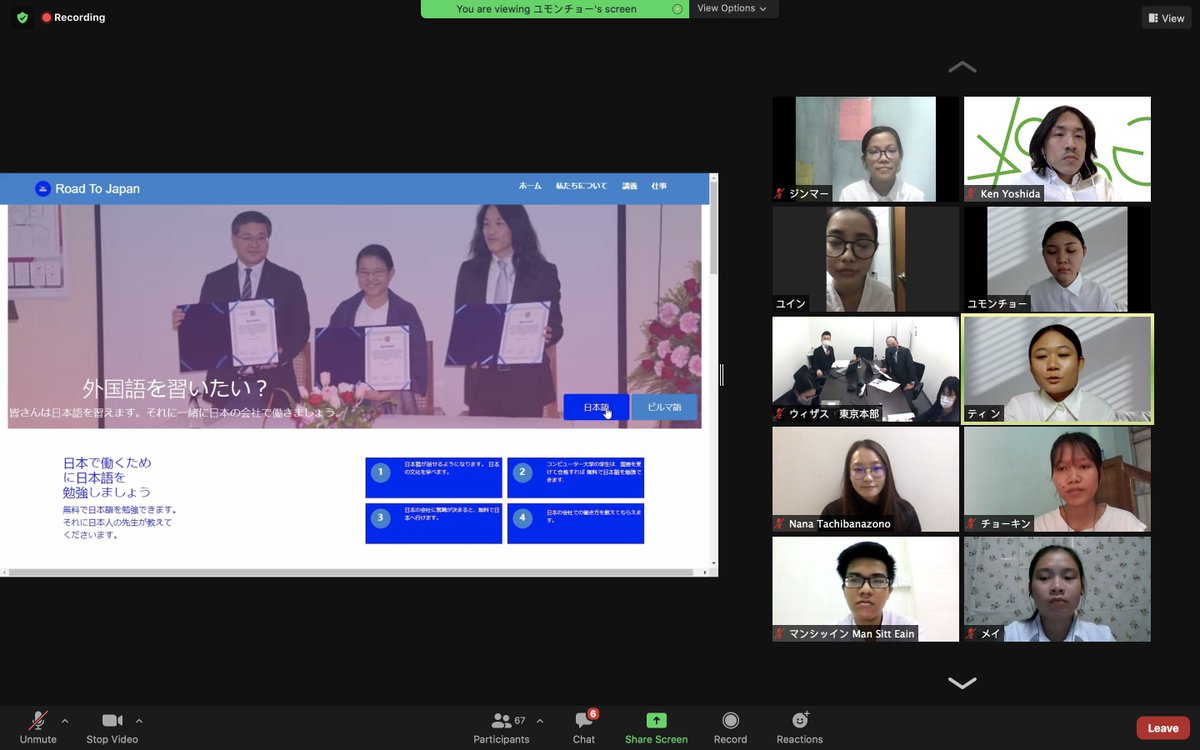
Task: Click feature card number 1
Action: [x=434, y=478]
